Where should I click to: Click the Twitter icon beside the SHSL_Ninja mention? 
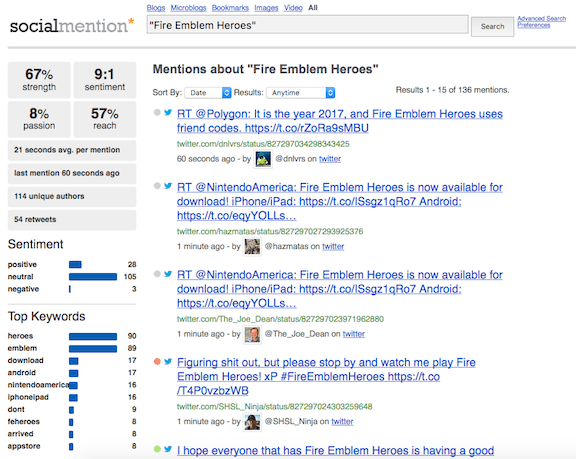pyautogui.click(x=168, y=361)
